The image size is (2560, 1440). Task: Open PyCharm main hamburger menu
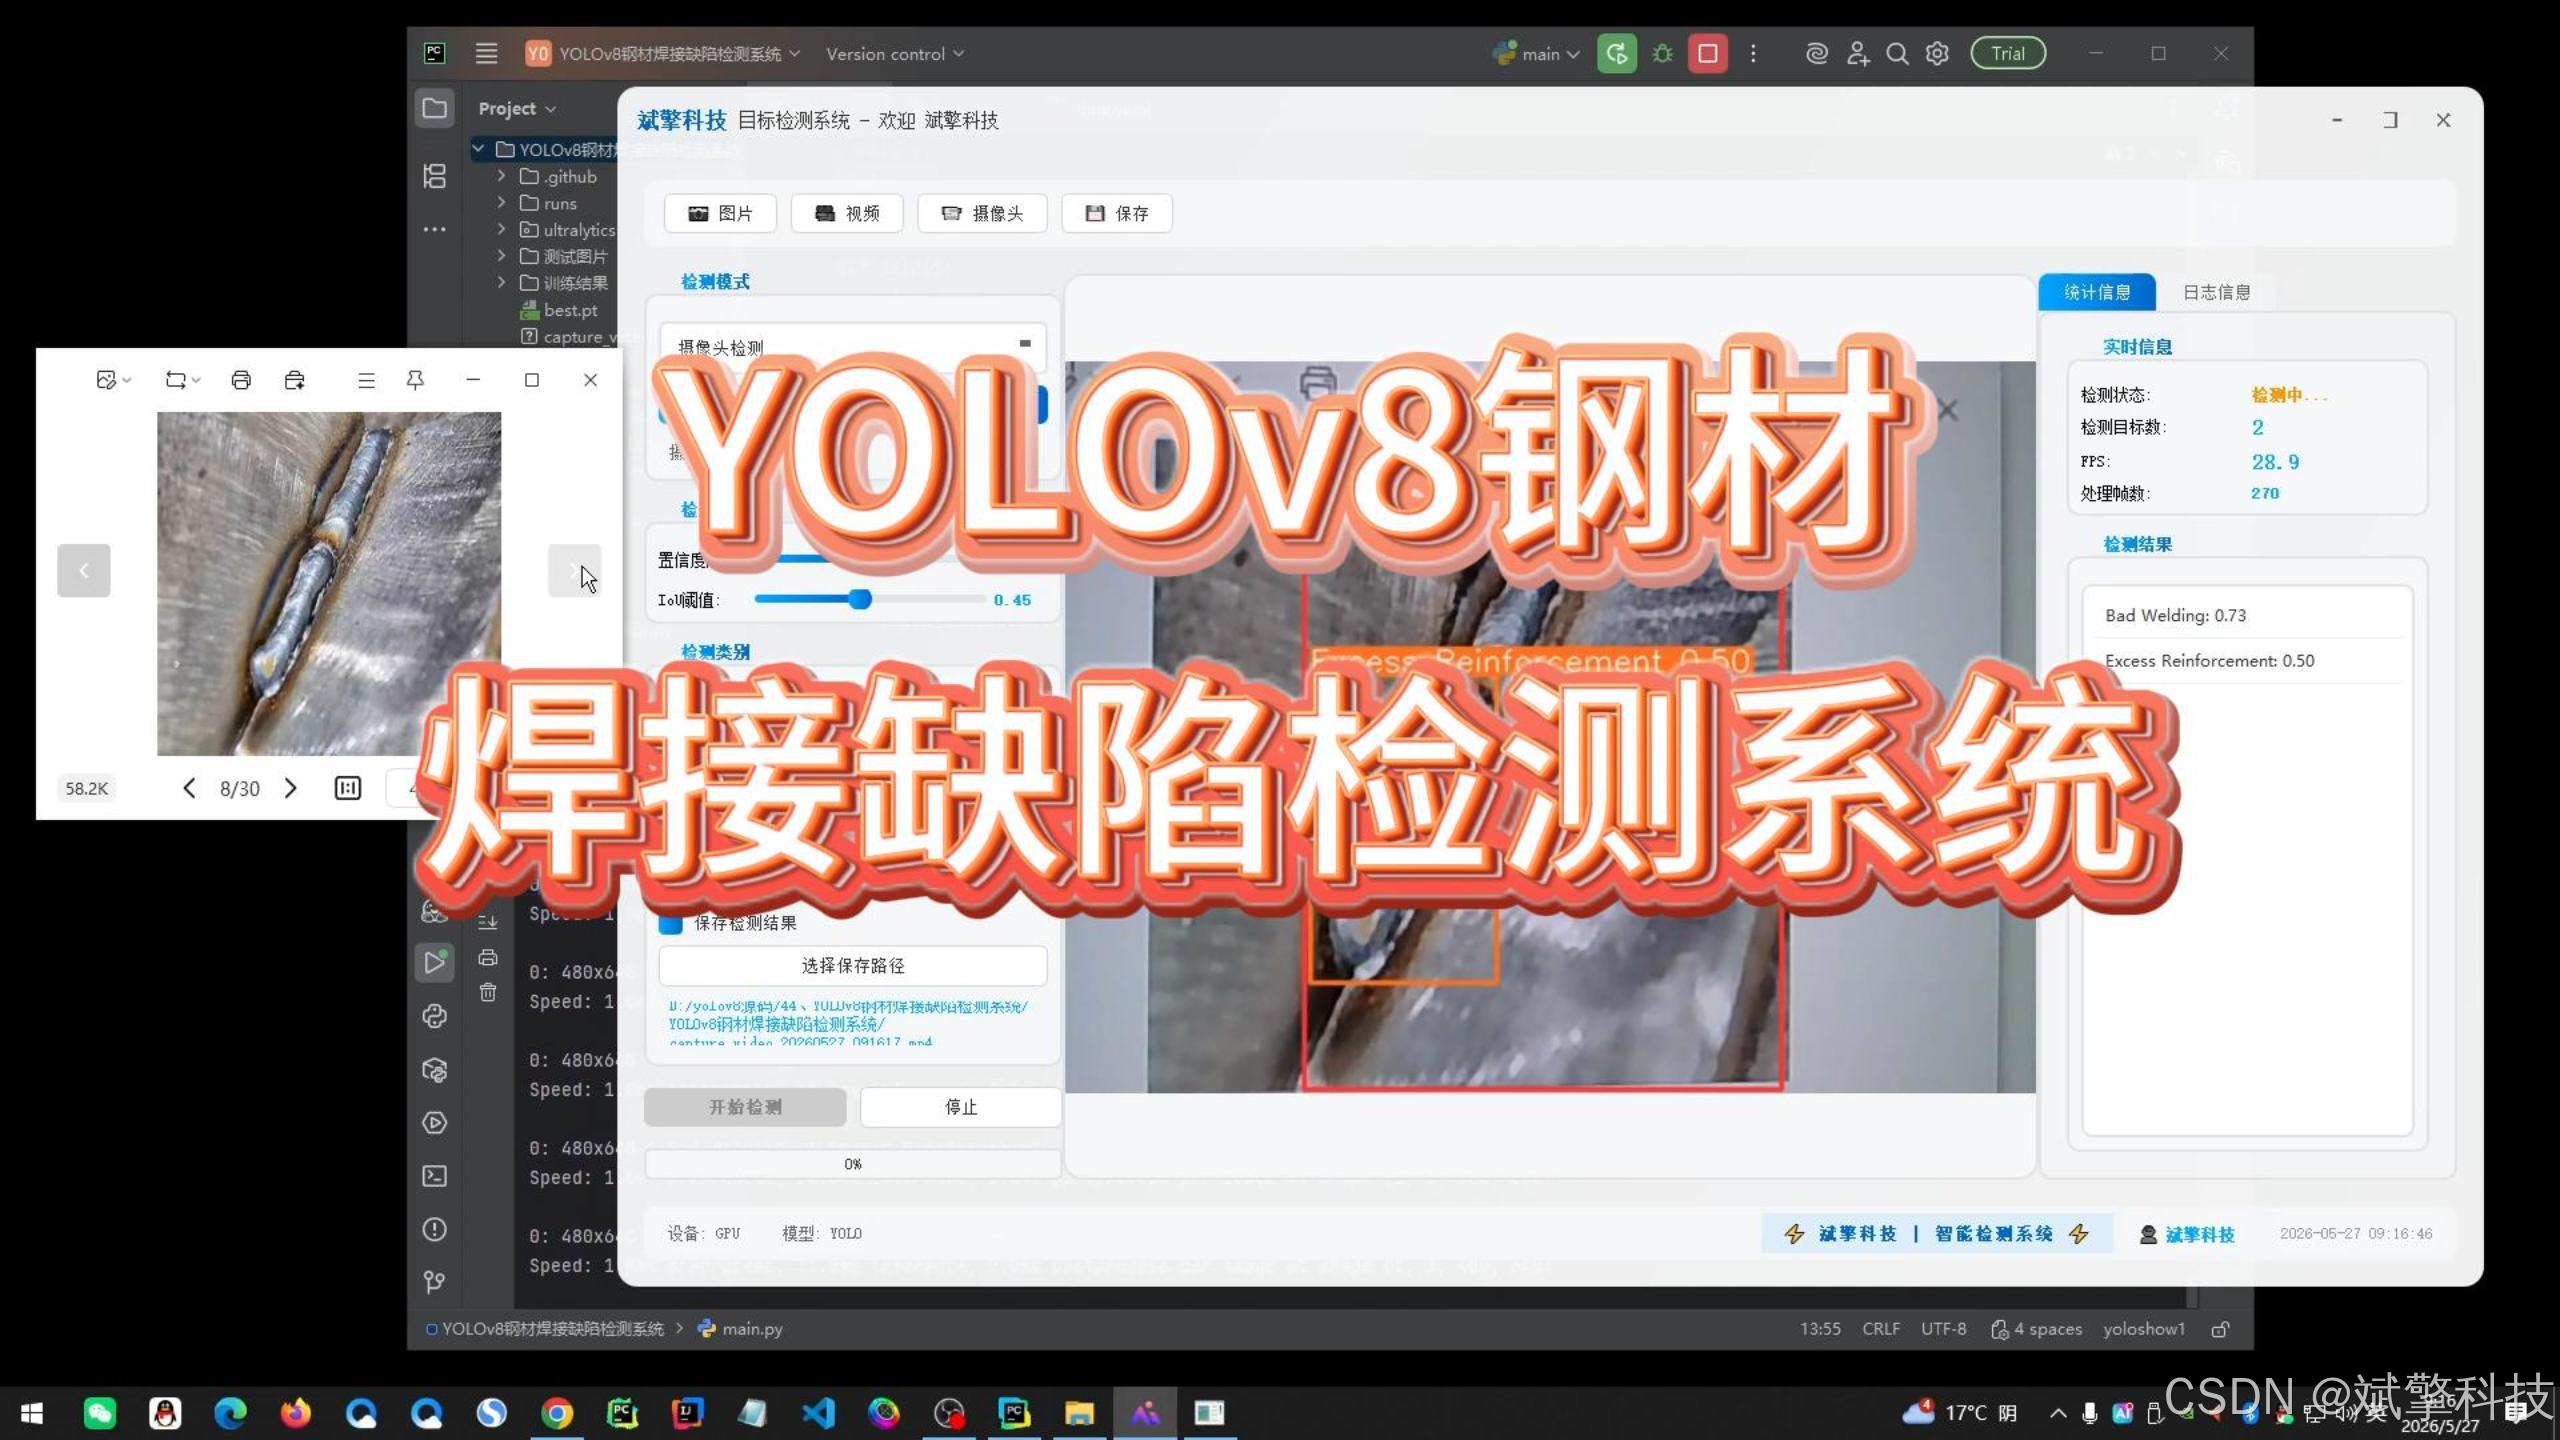(486, 54)
